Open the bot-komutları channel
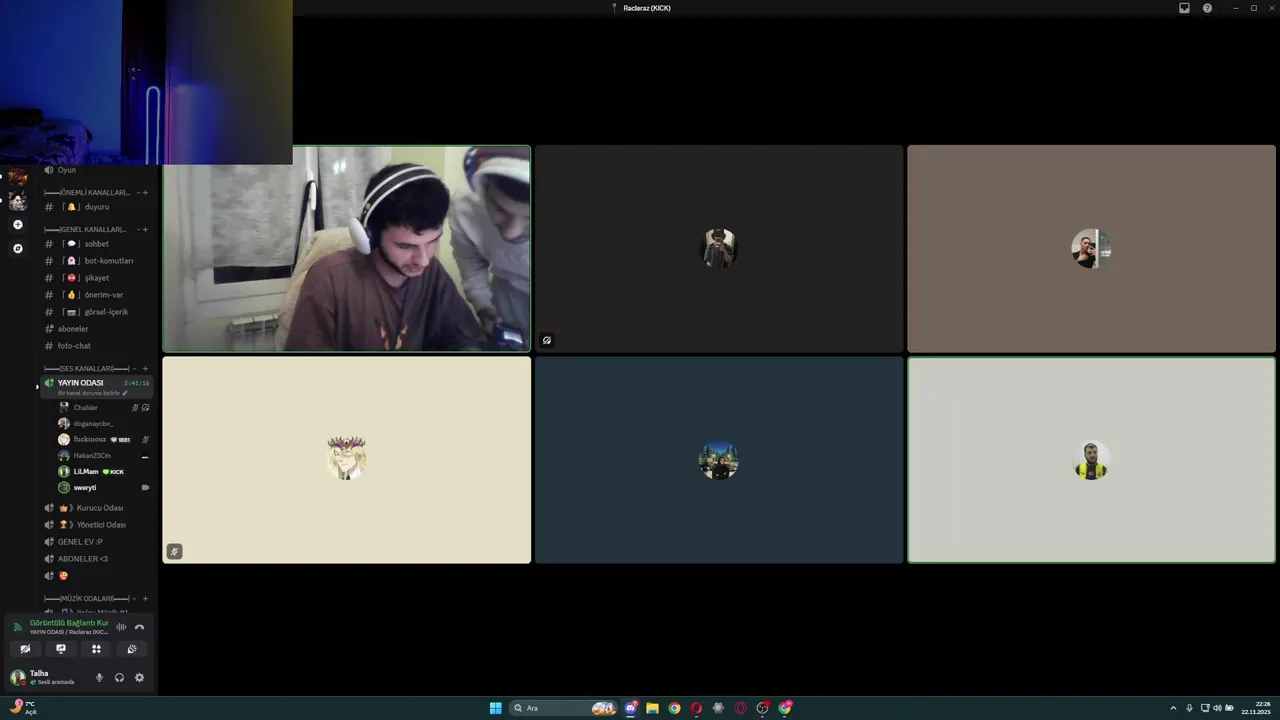1280x720 pixels. tap(96, 261)
